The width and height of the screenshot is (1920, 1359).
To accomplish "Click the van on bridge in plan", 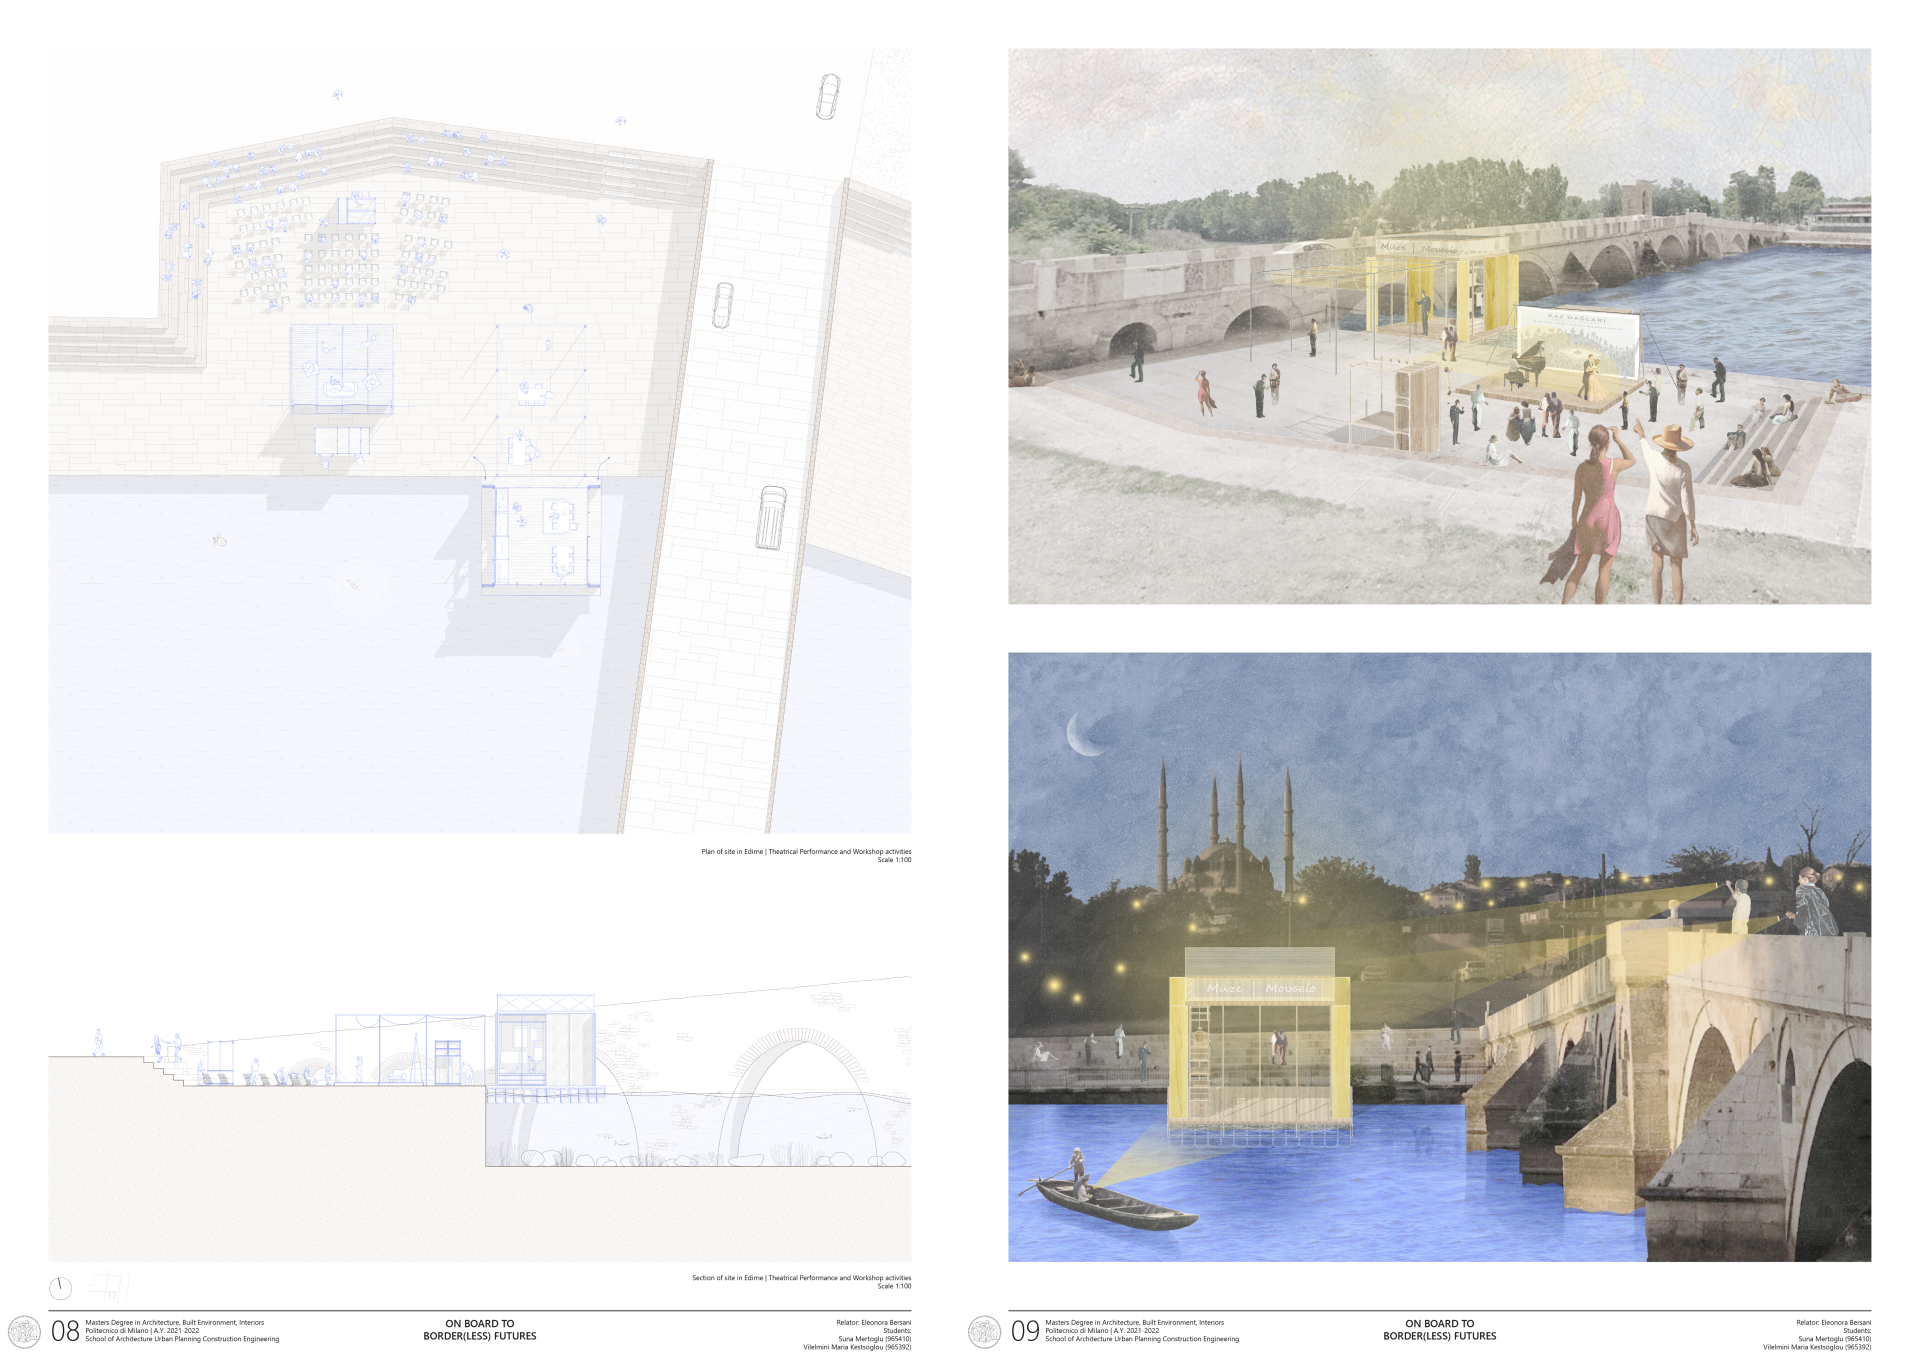I will [771, 517].
